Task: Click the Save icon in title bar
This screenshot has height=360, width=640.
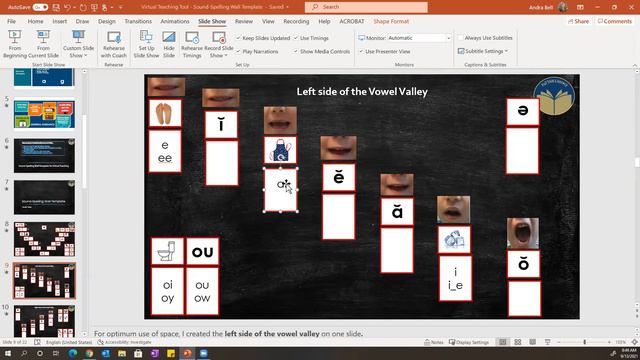Action: (x=56, y=7)
